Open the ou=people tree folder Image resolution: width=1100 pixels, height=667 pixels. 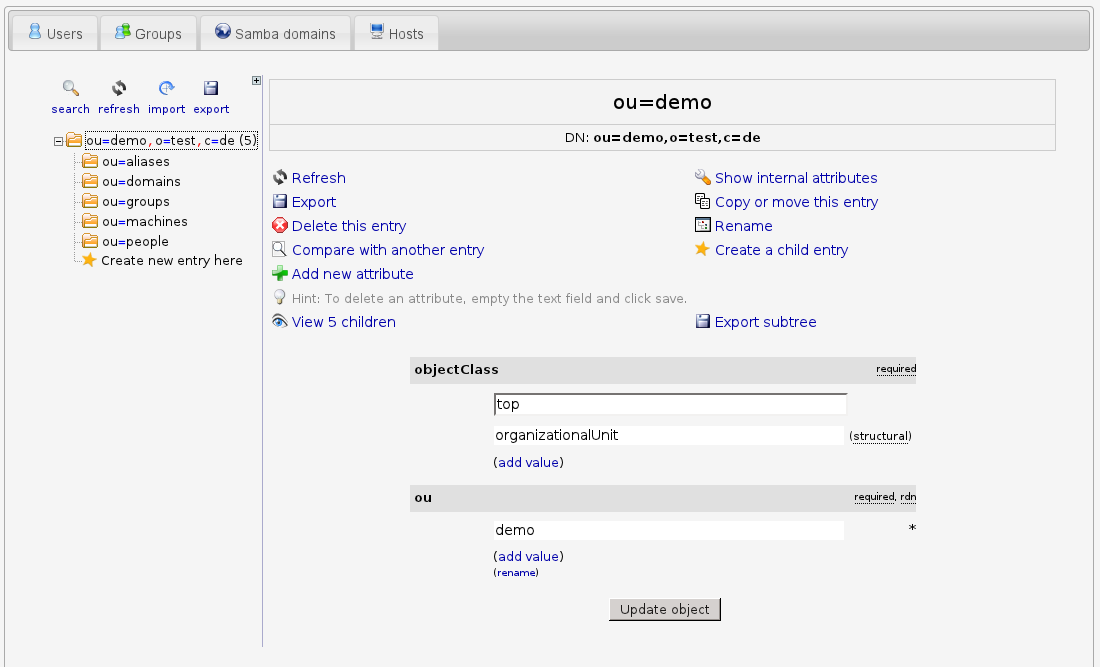[135, 241]
